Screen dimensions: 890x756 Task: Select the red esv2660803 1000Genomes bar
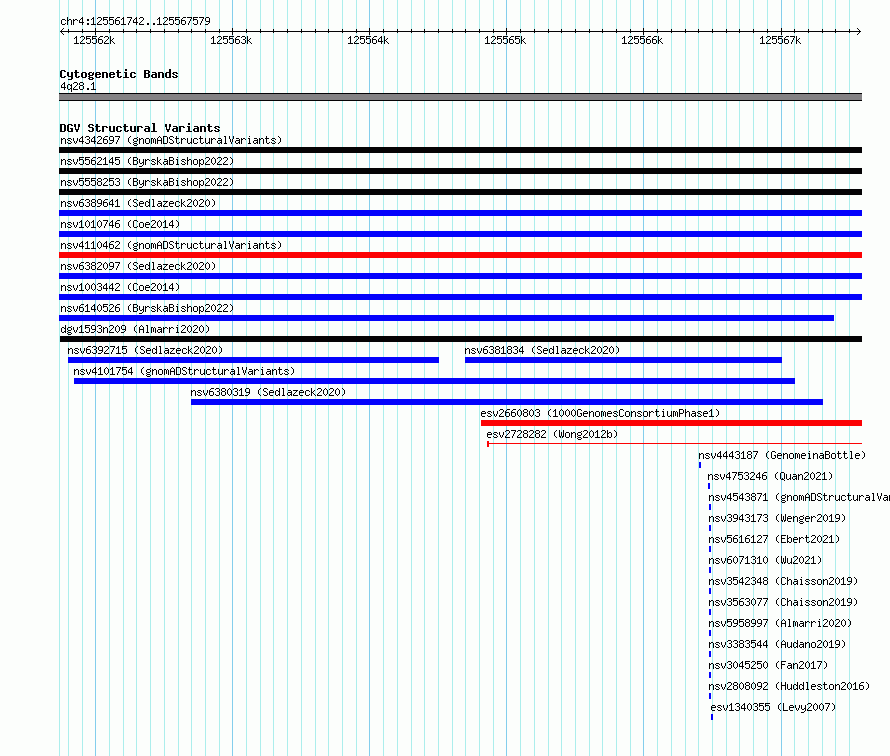tap(671, 423)
